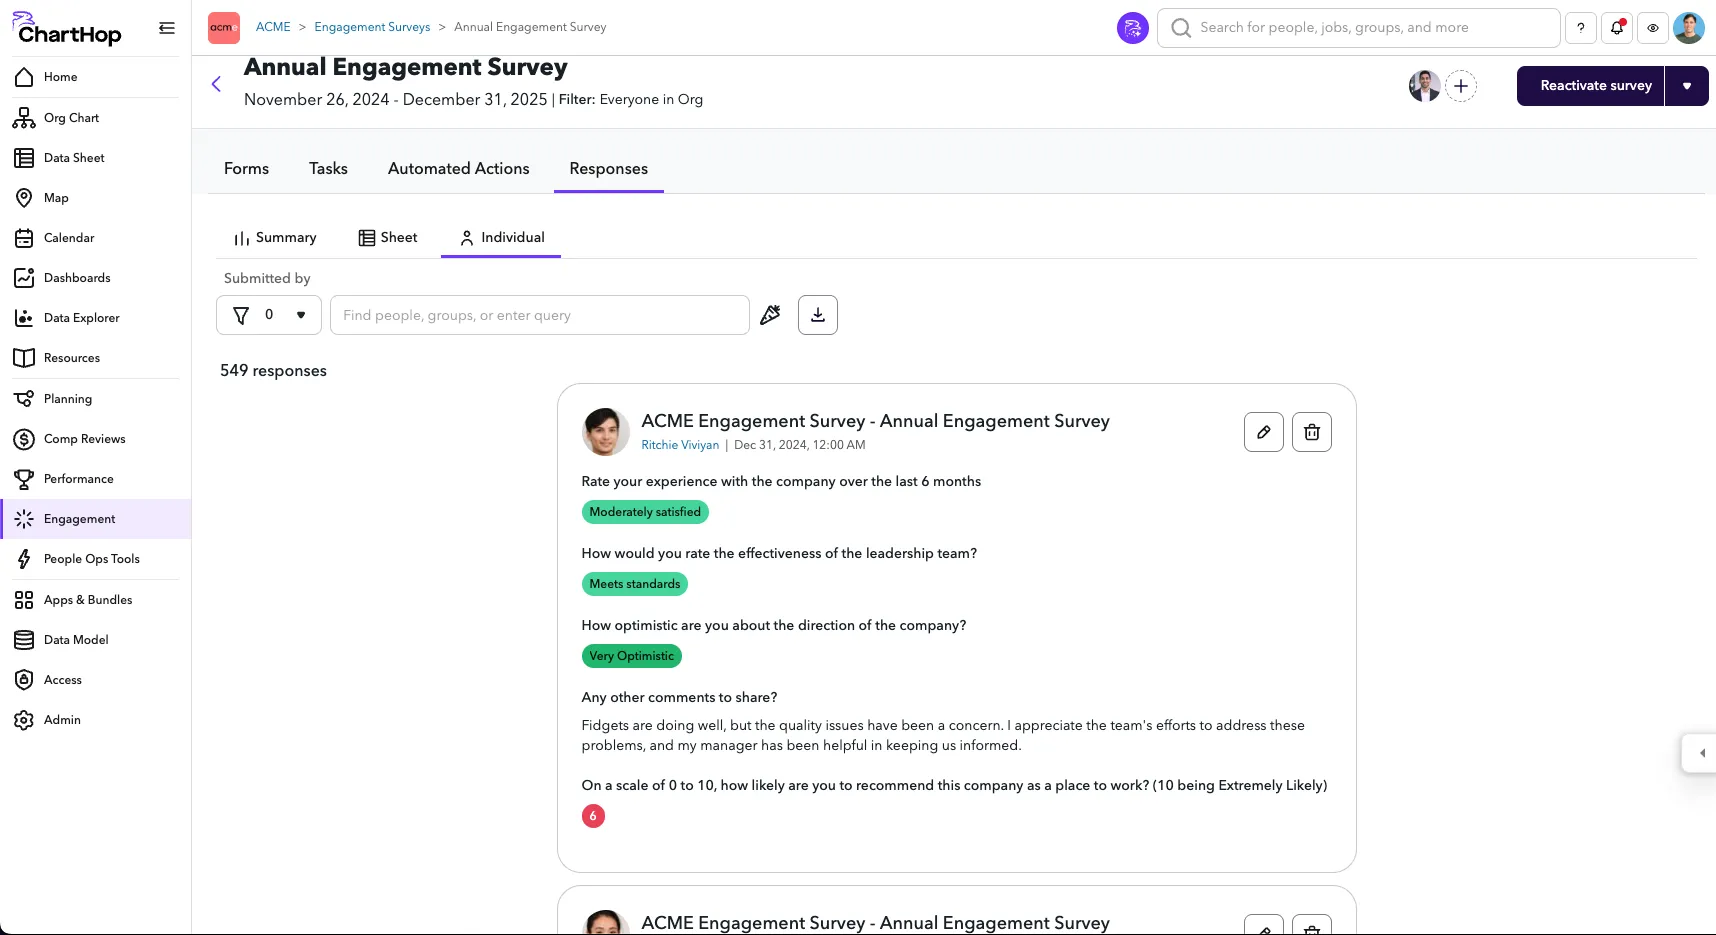This screenshot has height=935, width=1716.
Task: Open Map in the sidebar
Action: pyautogui.click(x=96, y=198)
